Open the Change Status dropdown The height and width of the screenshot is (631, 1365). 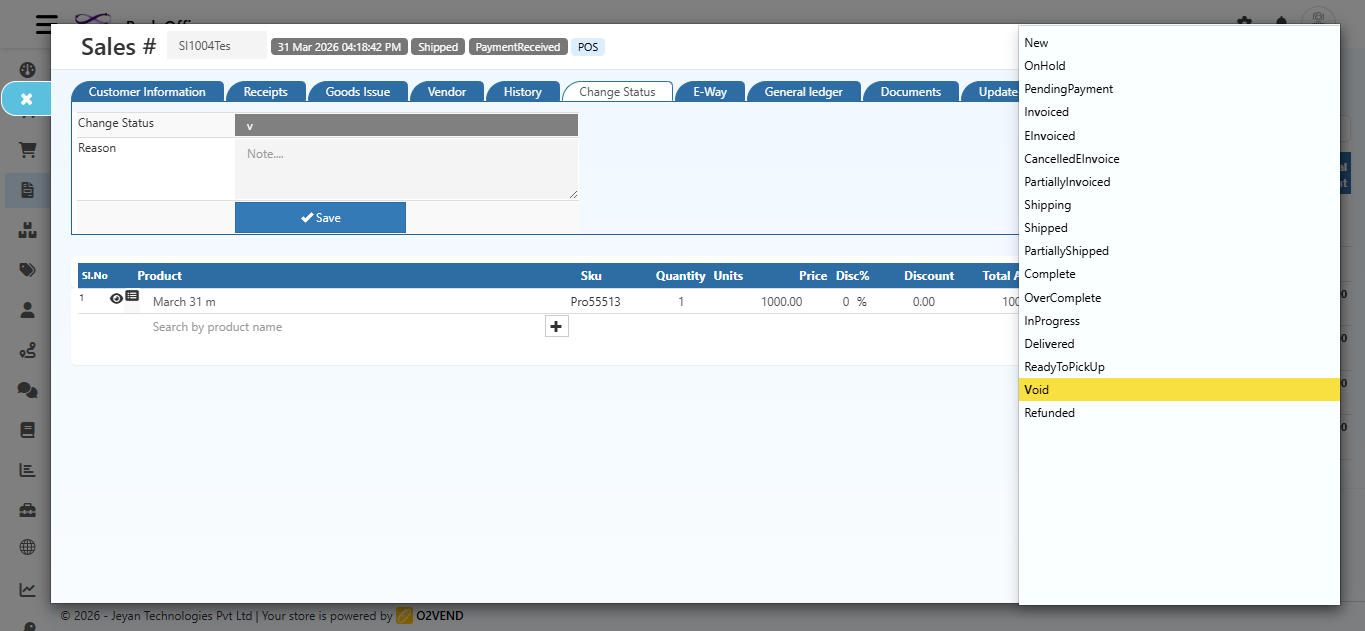406,125
